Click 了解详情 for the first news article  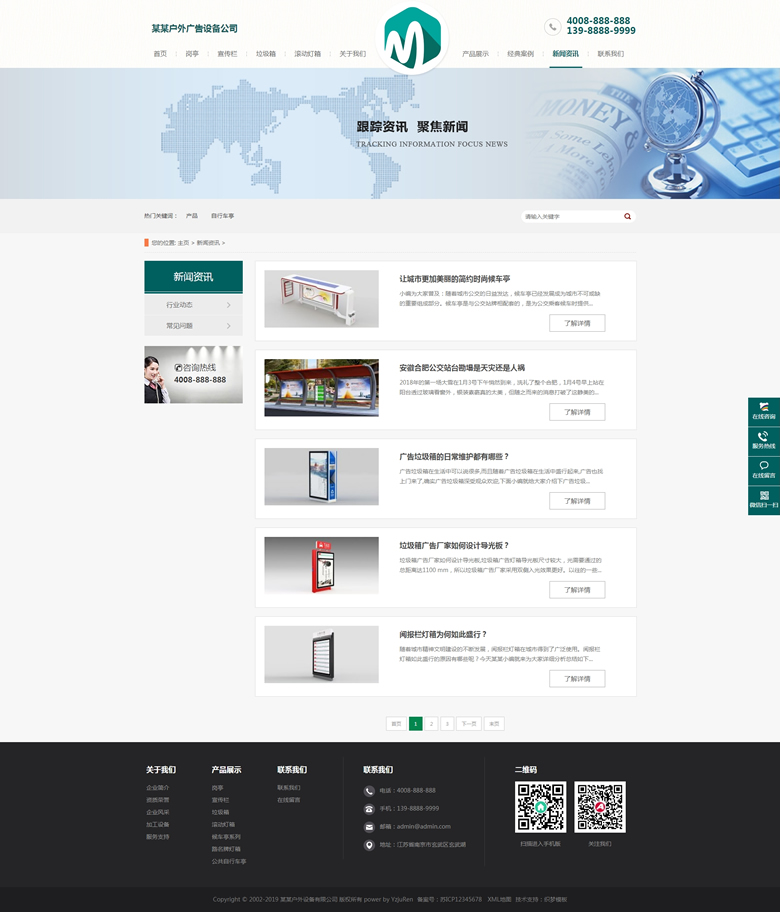click(577, 323)
